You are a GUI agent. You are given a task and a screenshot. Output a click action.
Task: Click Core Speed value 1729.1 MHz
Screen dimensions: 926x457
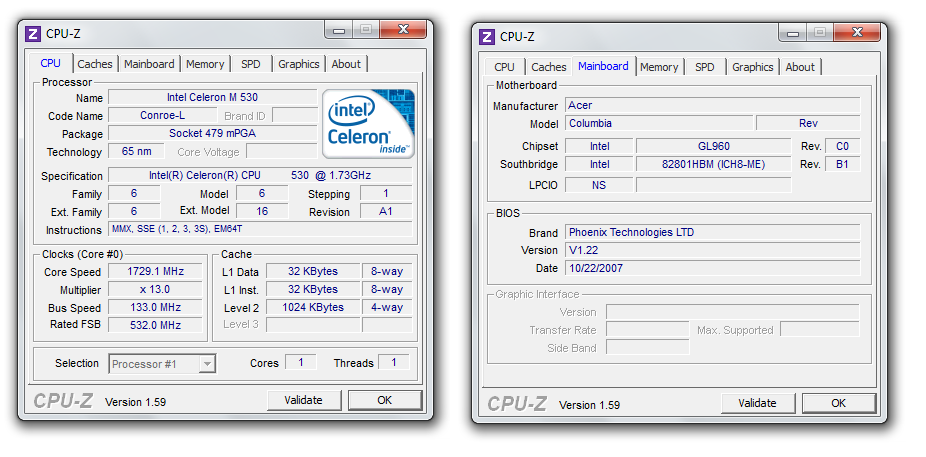coord(155,272)
